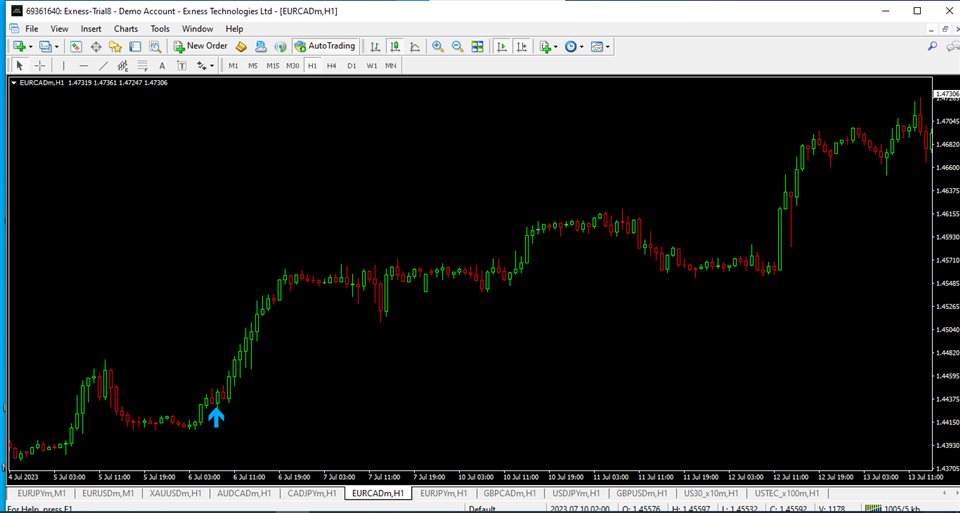Select the Text Label 'T' tool
The image size is (960, 513).
(x=182, y=66)
